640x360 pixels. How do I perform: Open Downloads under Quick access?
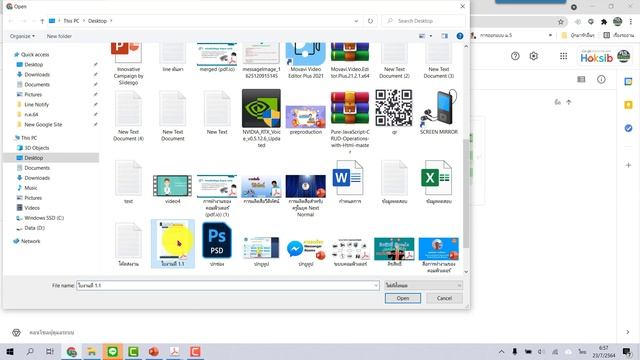[x=37, y=75]
